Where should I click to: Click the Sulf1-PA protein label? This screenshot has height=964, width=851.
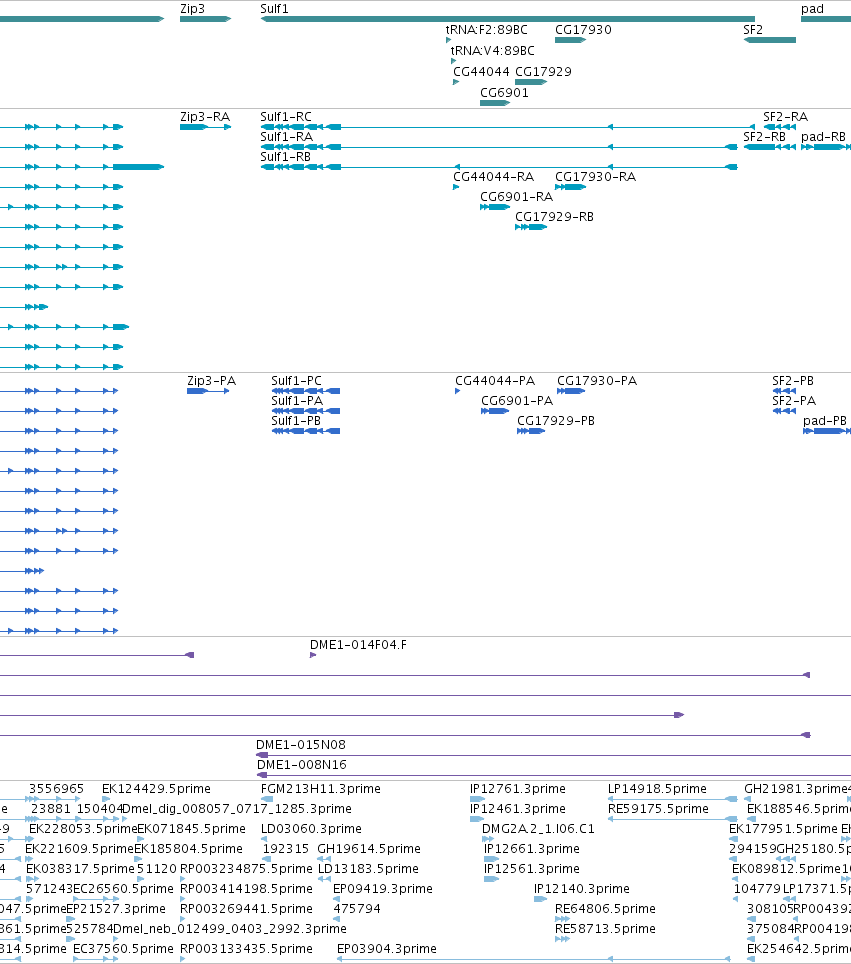click(x=297, y=400)
